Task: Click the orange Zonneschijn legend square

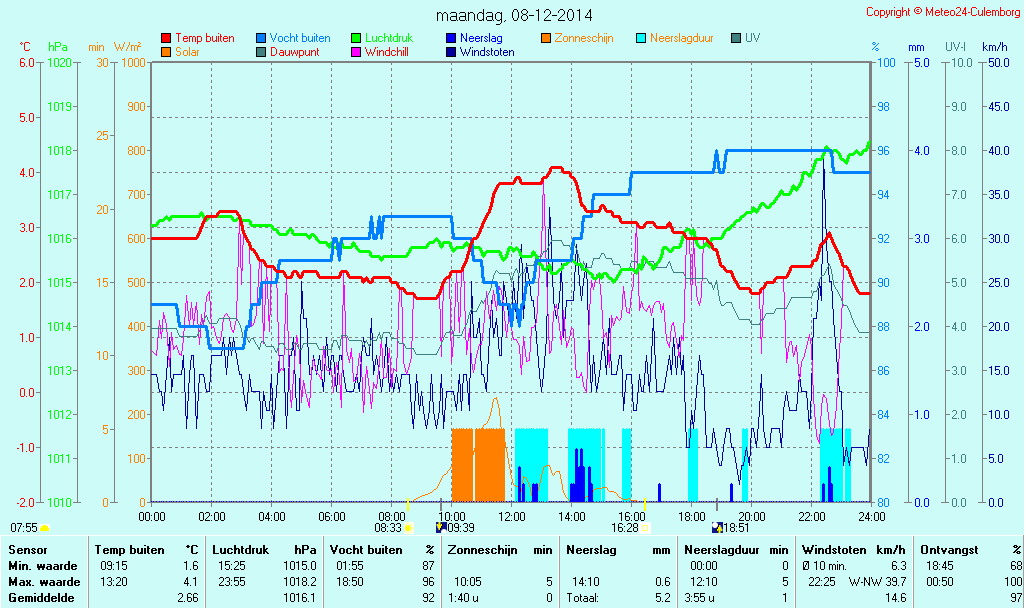Action: tap(546, 39)
